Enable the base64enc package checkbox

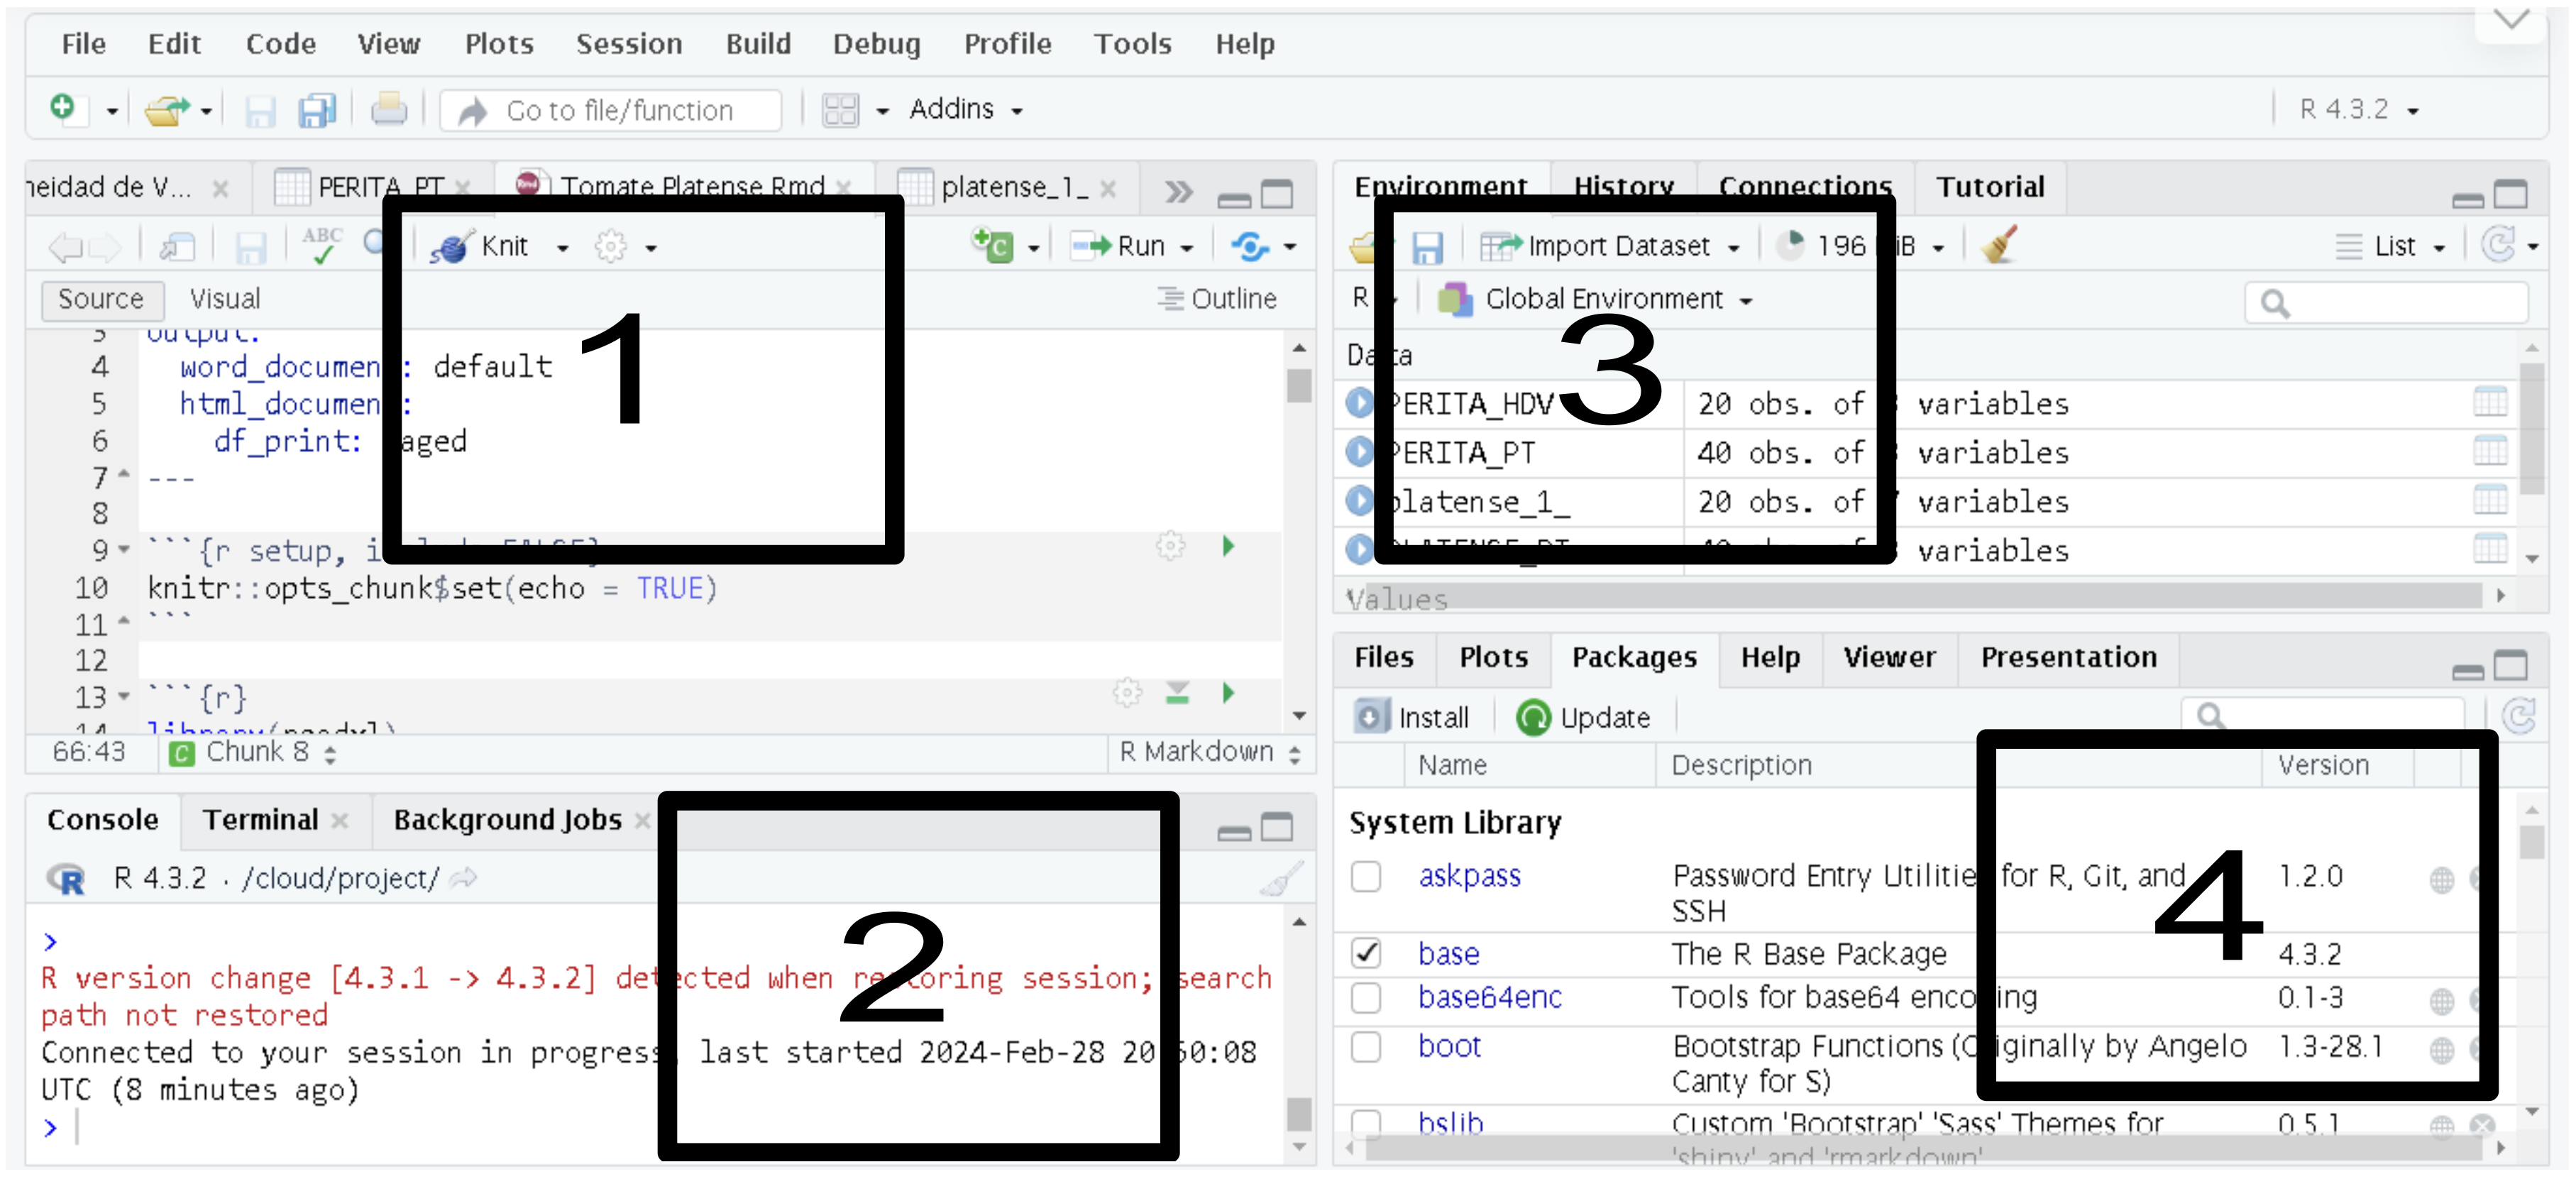(1366, 998)
